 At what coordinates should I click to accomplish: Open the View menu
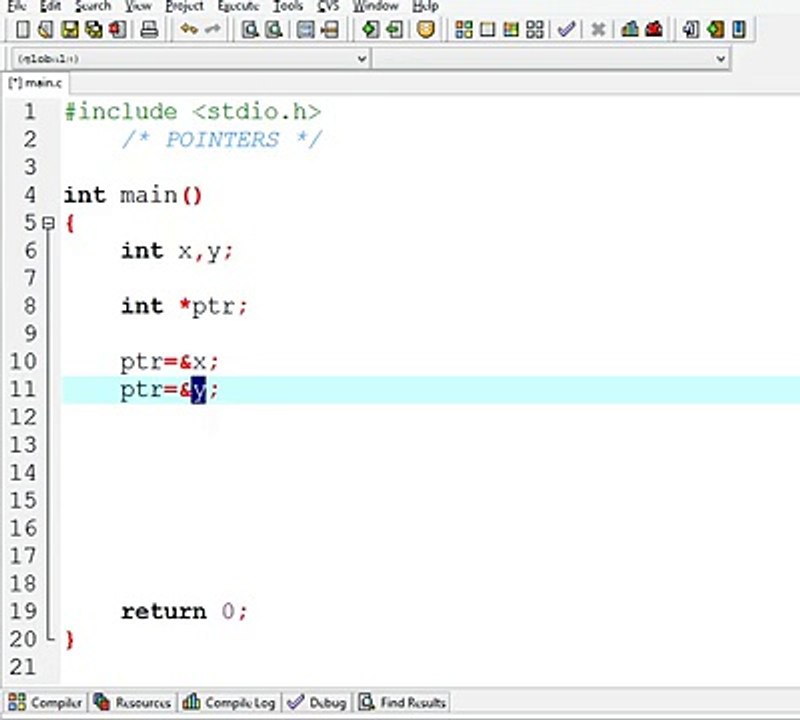(138, 6)
